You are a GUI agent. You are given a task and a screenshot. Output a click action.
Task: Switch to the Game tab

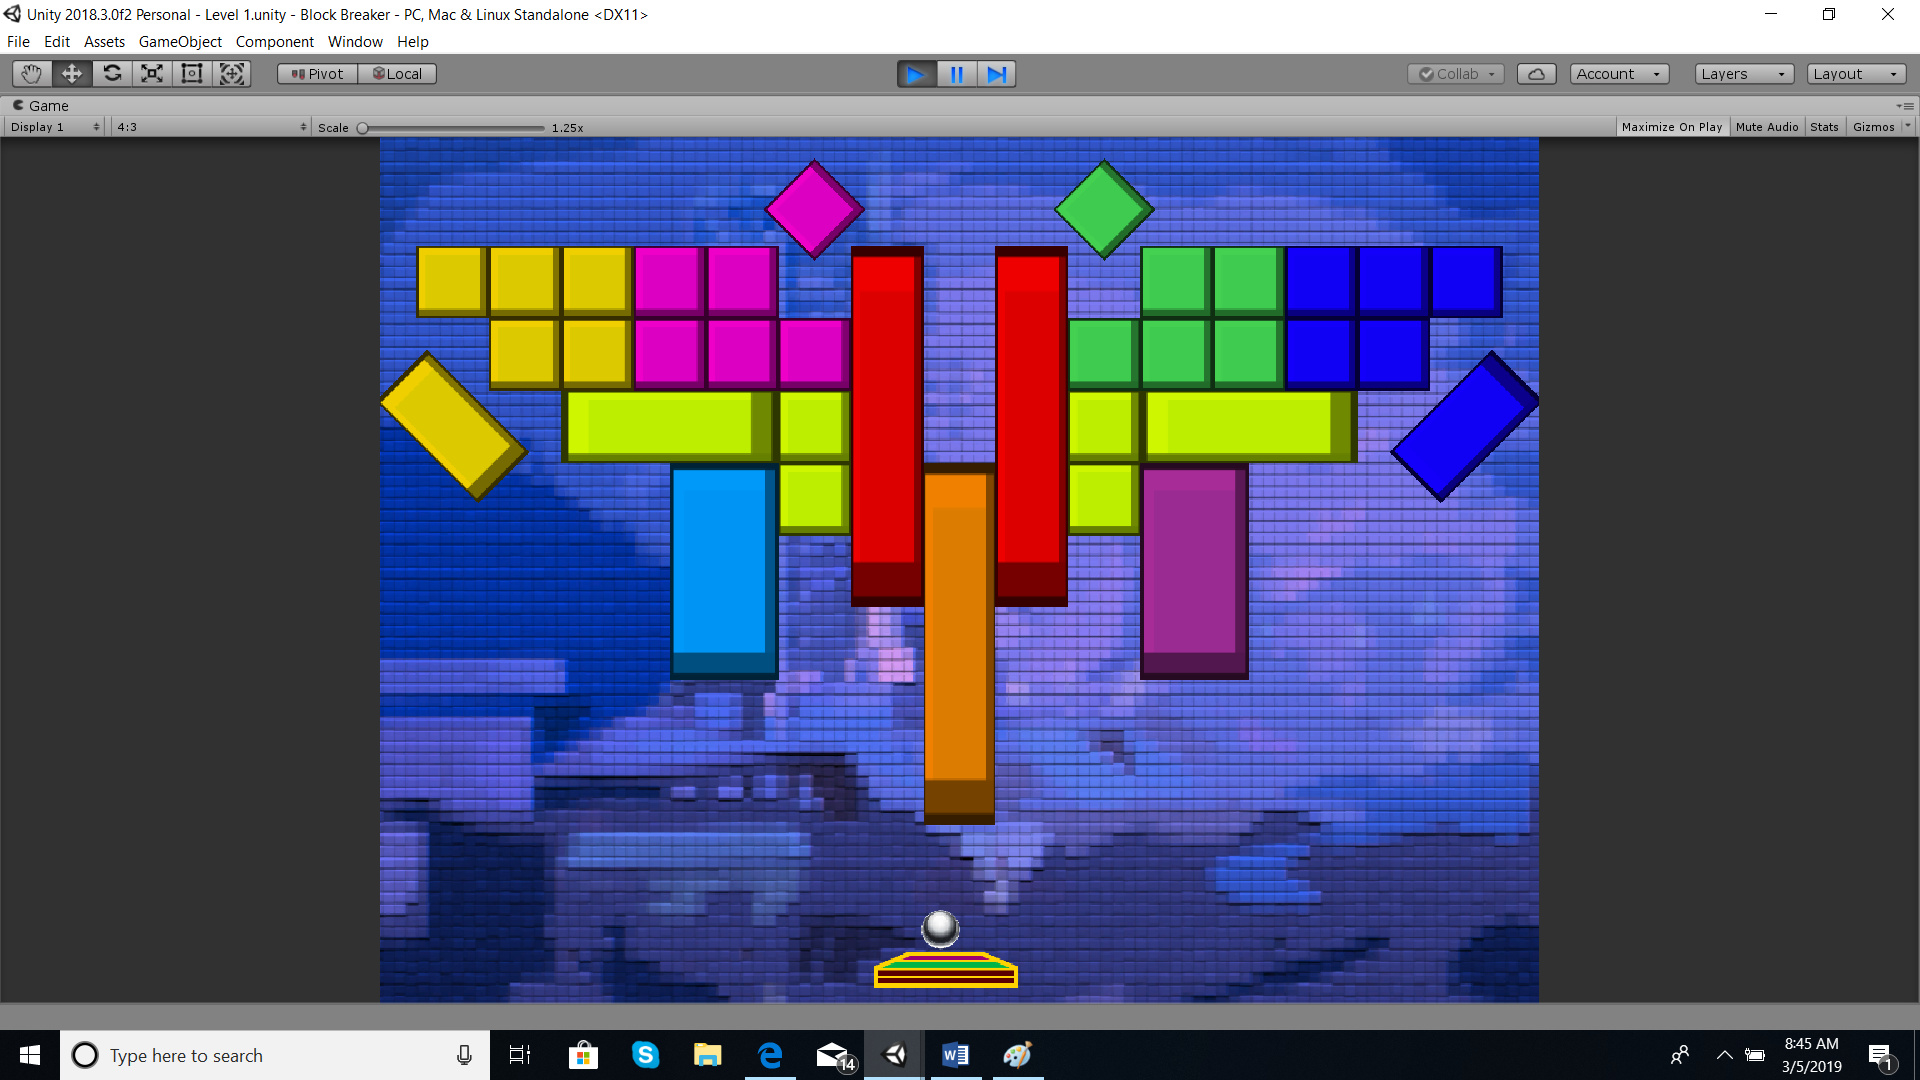(42, 105)
